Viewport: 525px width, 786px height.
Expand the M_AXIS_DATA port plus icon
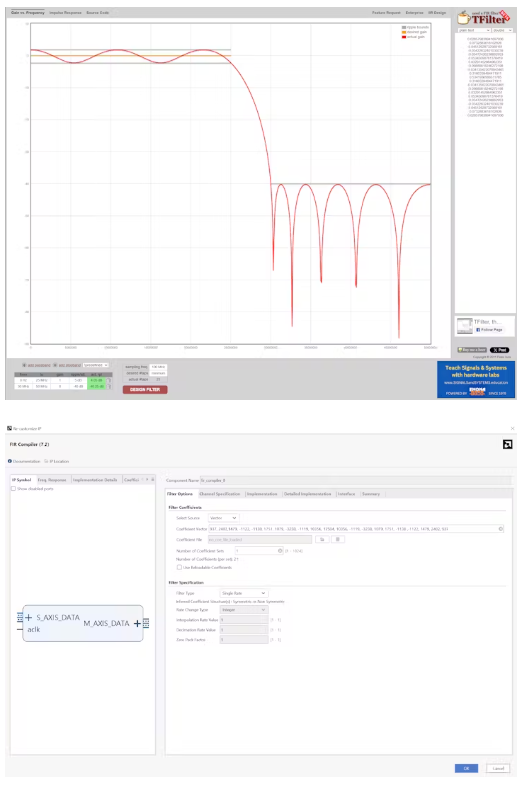pos(137,624)
